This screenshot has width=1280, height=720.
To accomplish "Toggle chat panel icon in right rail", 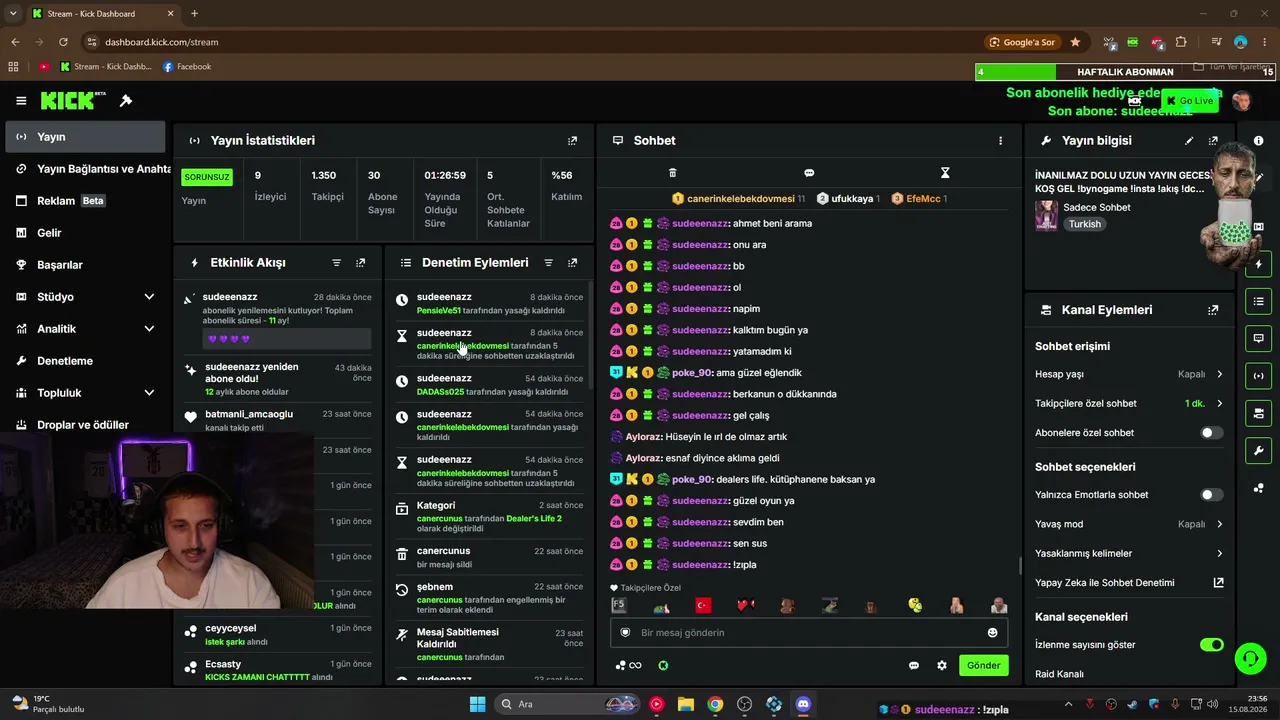I will 1258,339.
